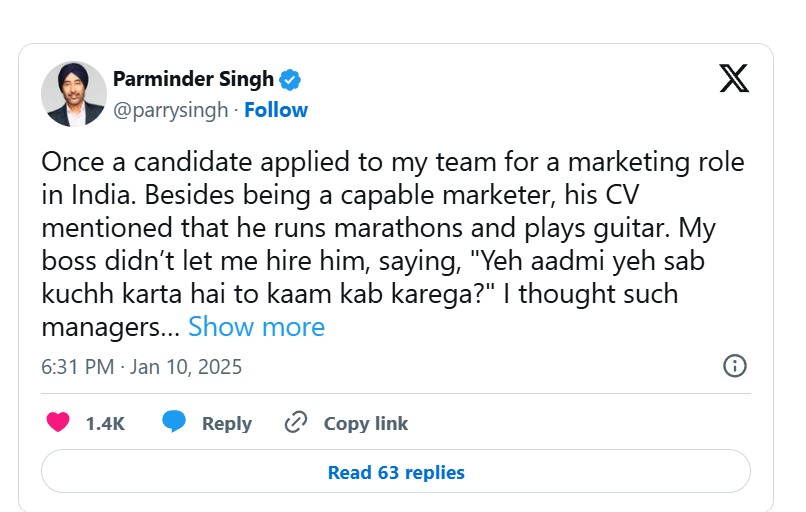Image resolution: width=806 pixels, height=512 pixels.
Task: Click the Jan 10, 2025 date
Action: coord(186,367)
